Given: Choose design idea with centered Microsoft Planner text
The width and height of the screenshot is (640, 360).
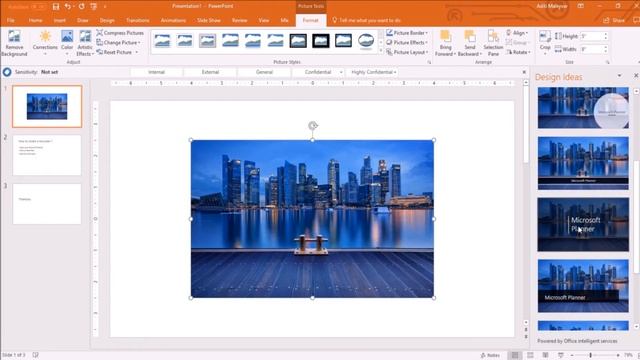Looking at the screenshot, I should 583,224.
